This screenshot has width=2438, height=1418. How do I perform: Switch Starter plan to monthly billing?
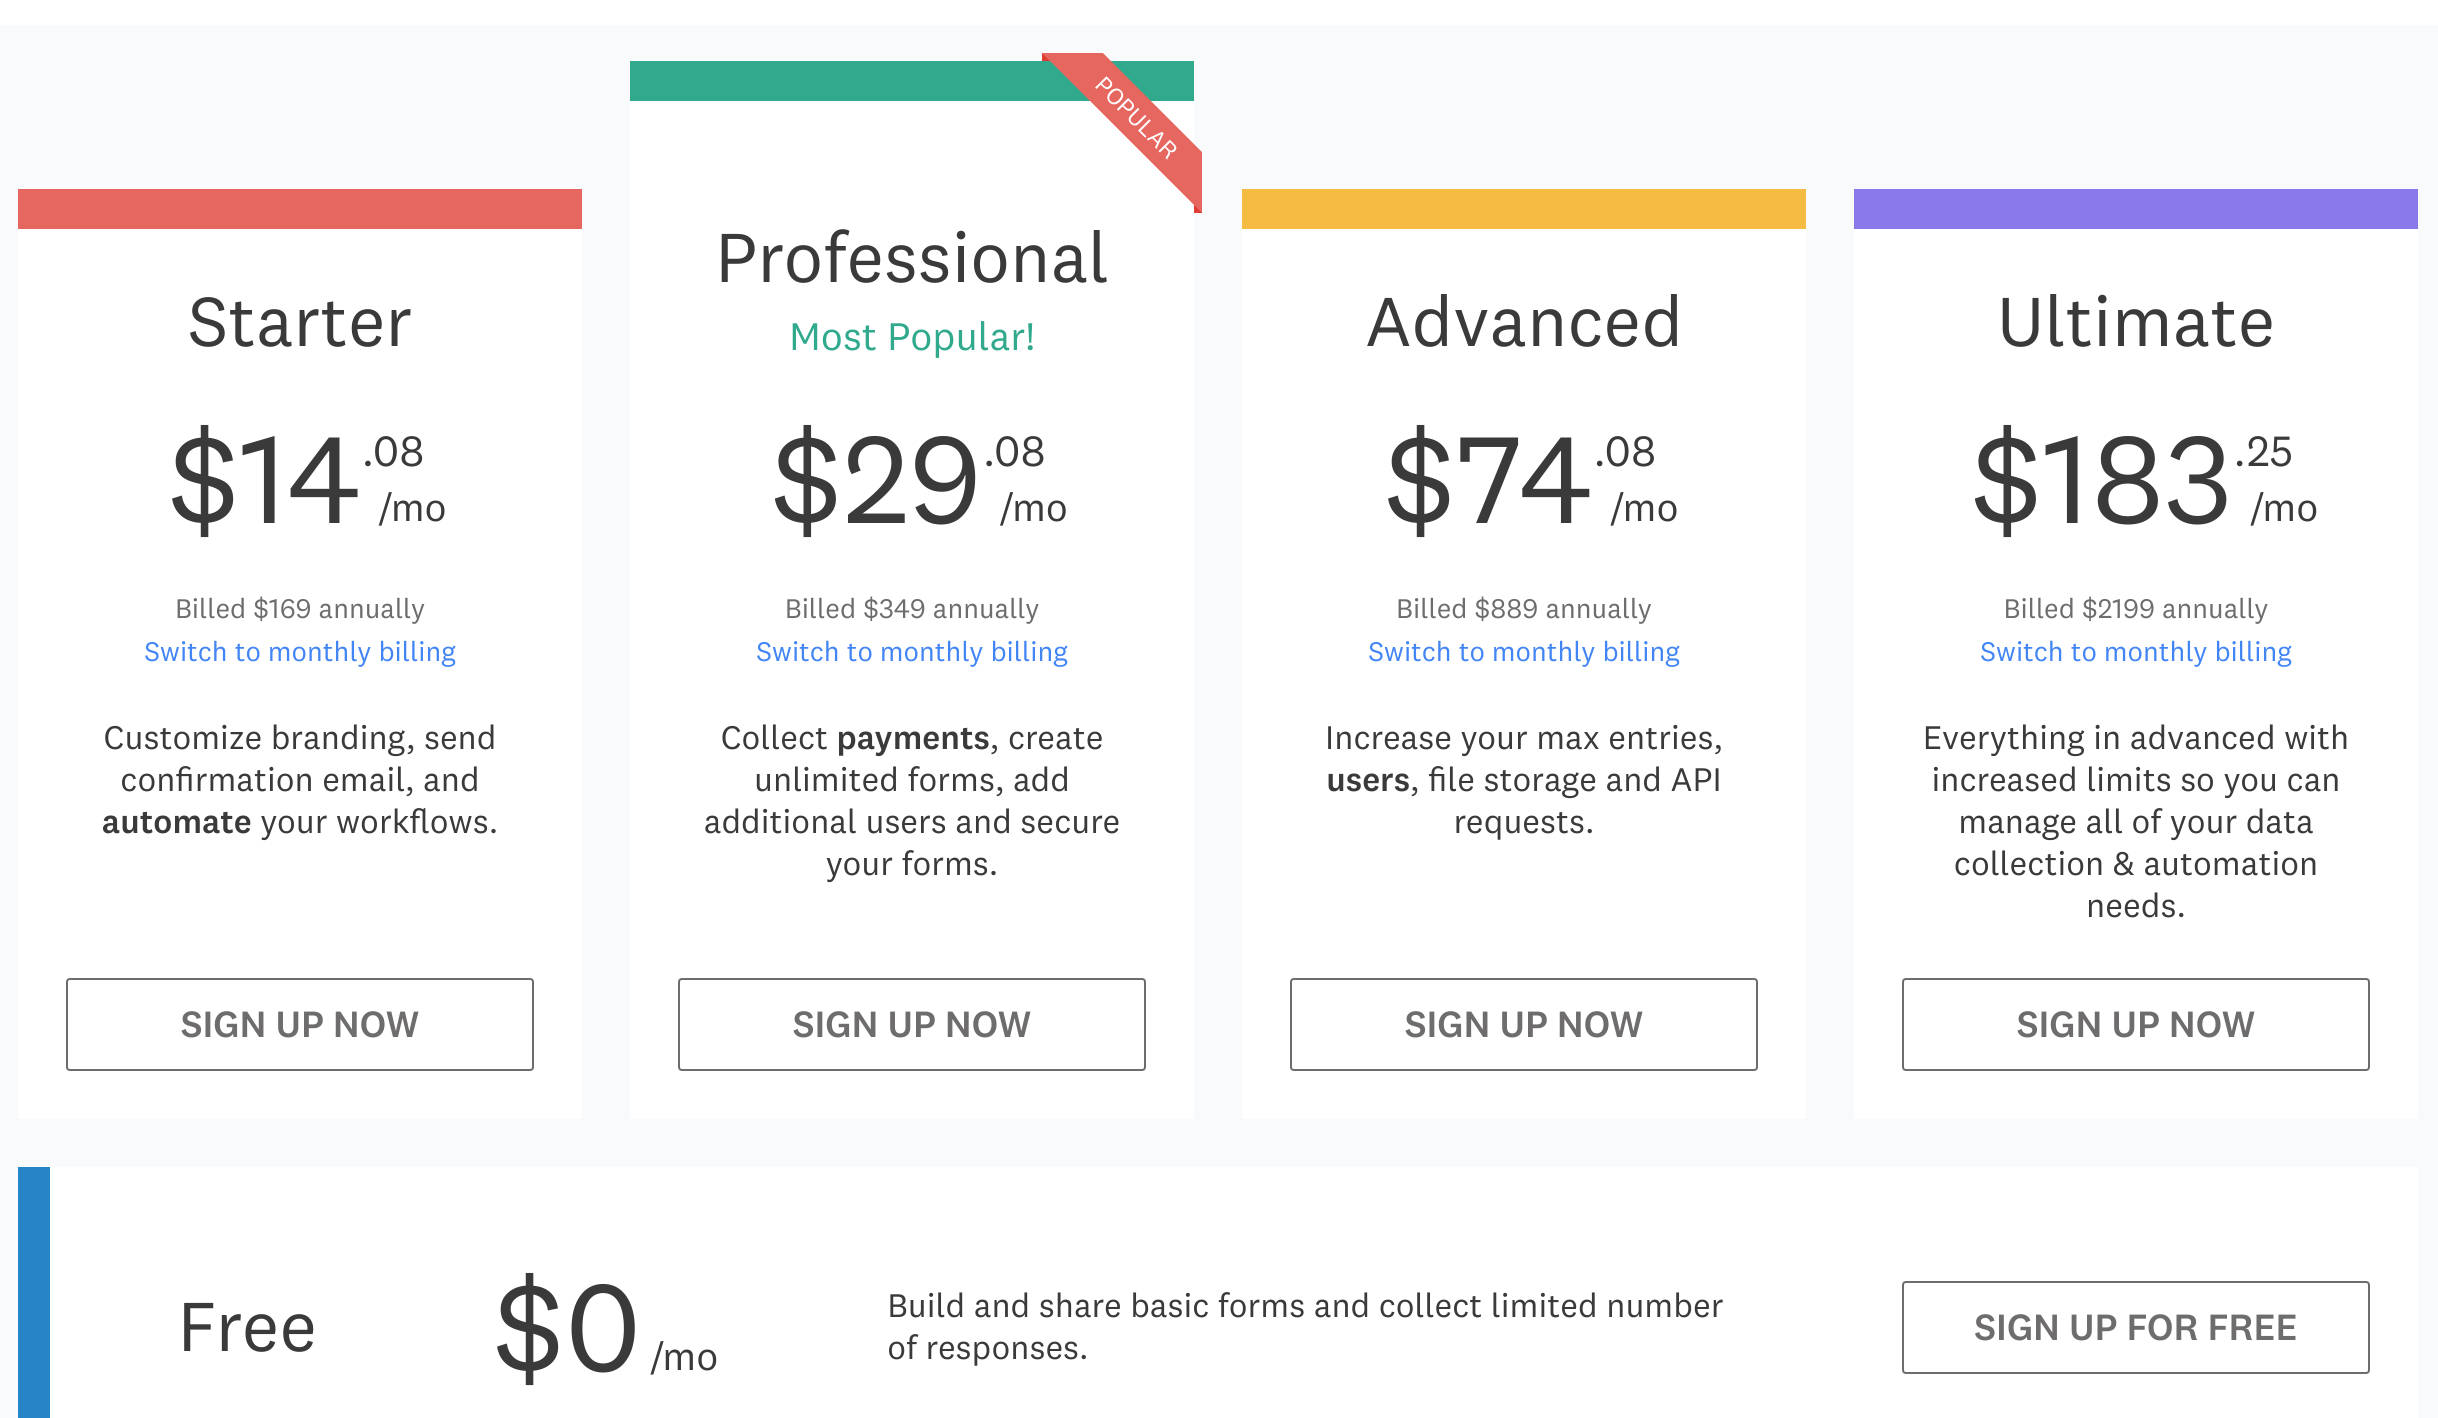pos(299,651)
